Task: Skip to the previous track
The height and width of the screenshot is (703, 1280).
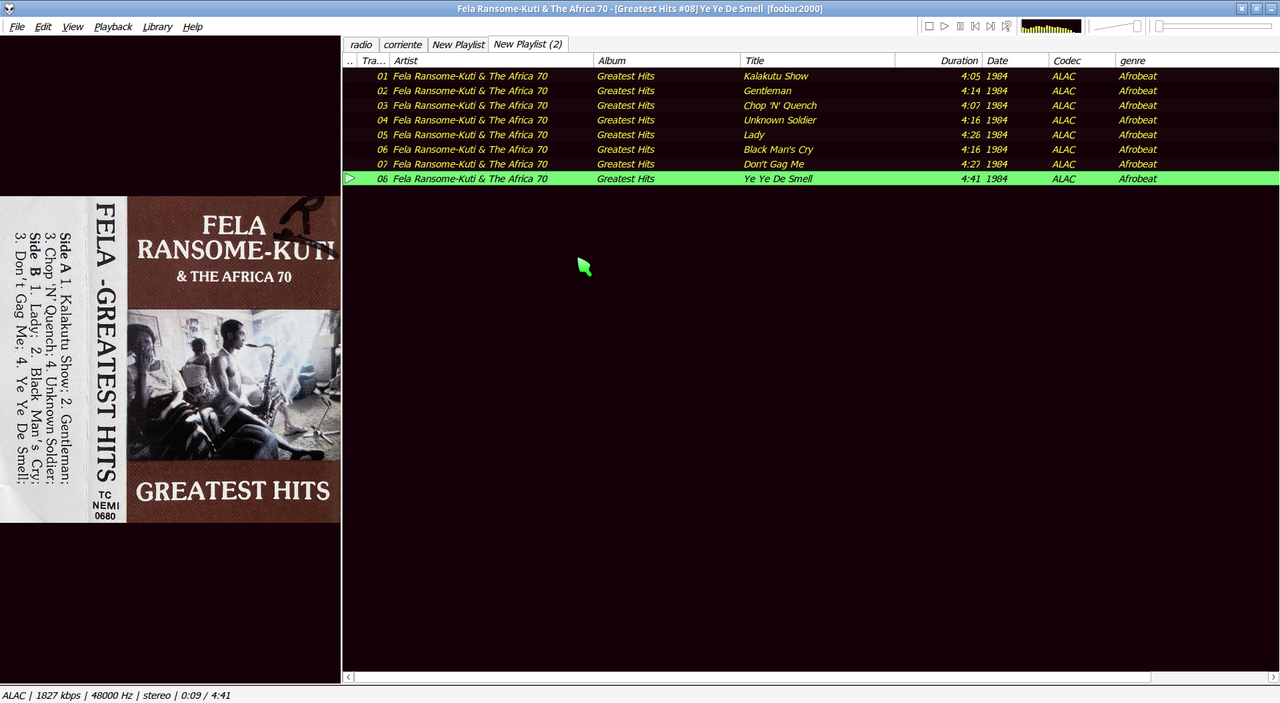Action: (x=975, y=26)
